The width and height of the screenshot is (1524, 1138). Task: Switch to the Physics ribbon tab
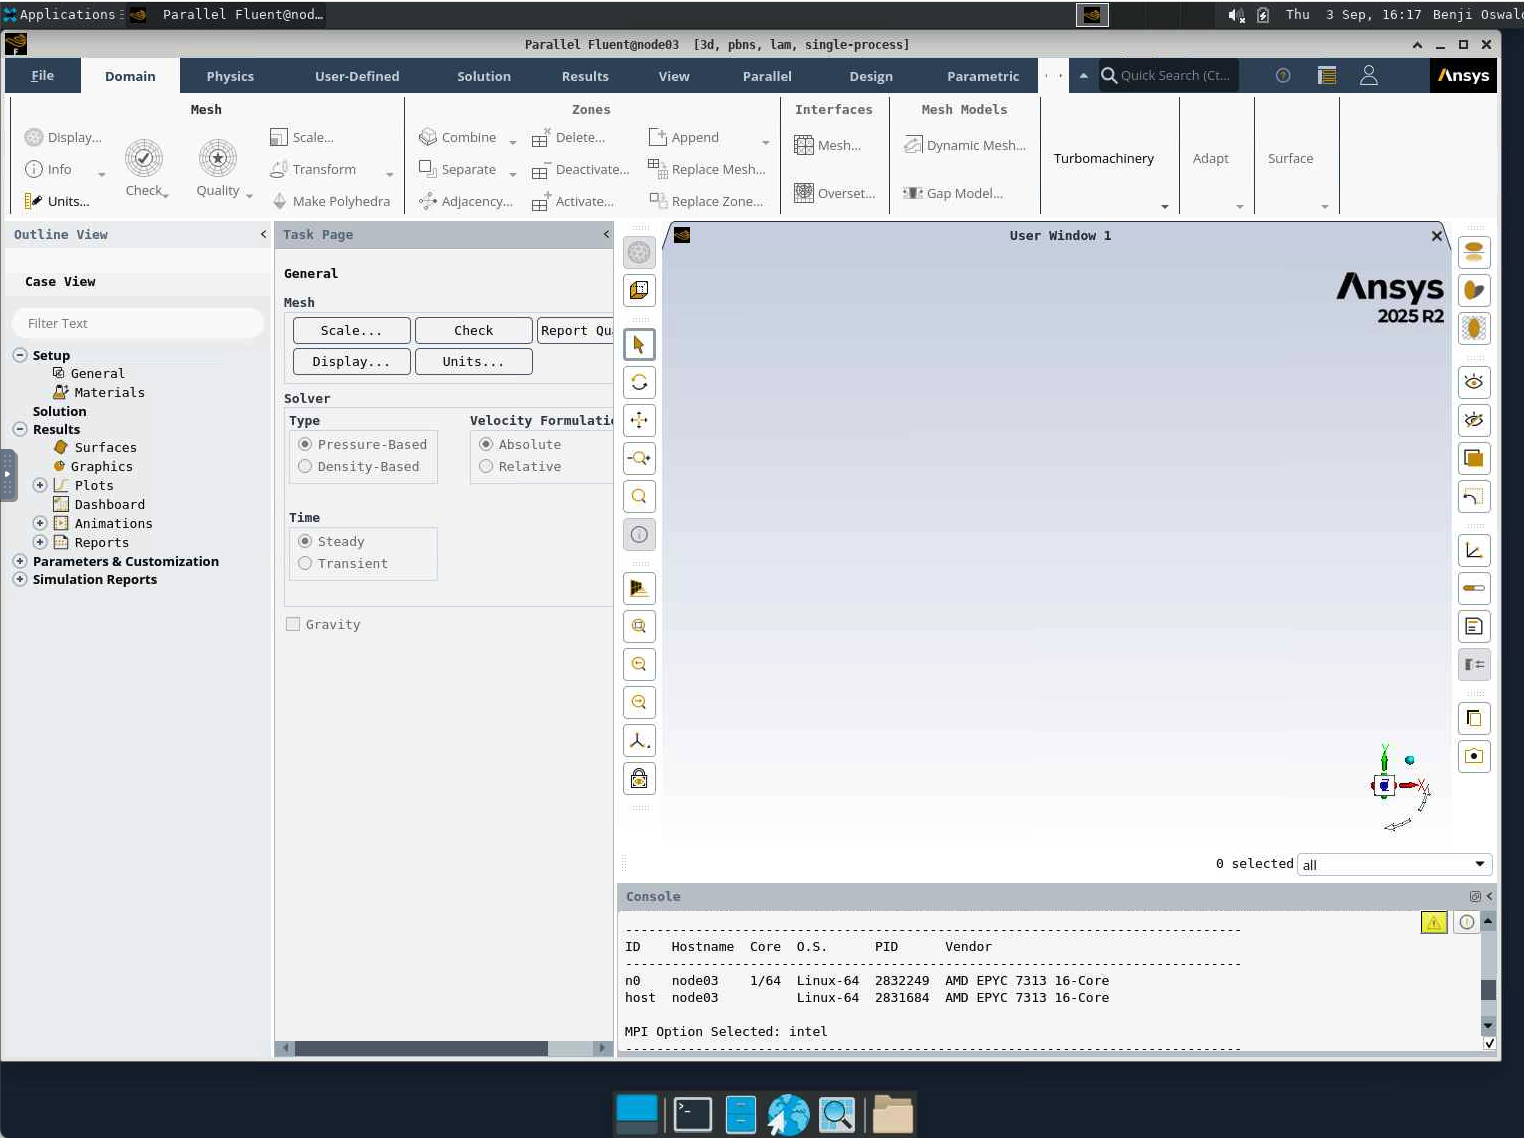click(x=230, y=76)
